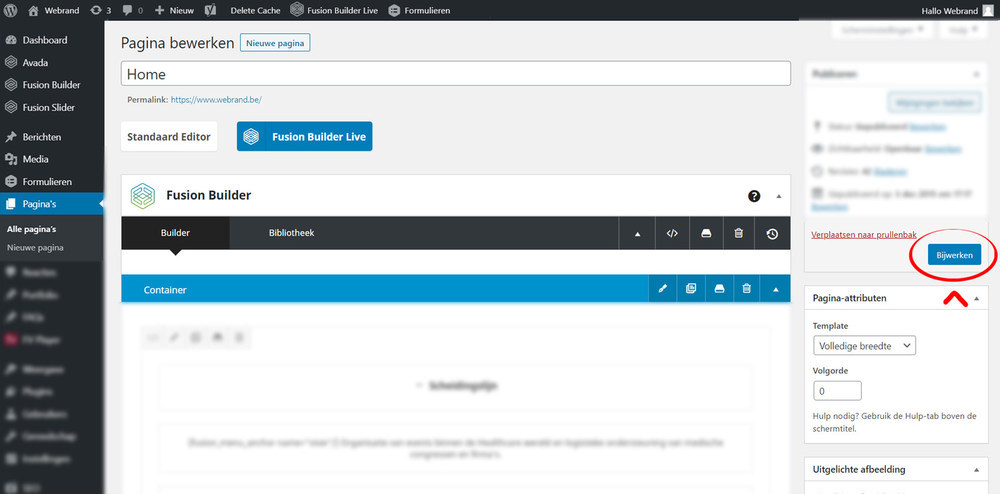Click the Bijwerken update button
1000x494 pixels.
[954, 254]
